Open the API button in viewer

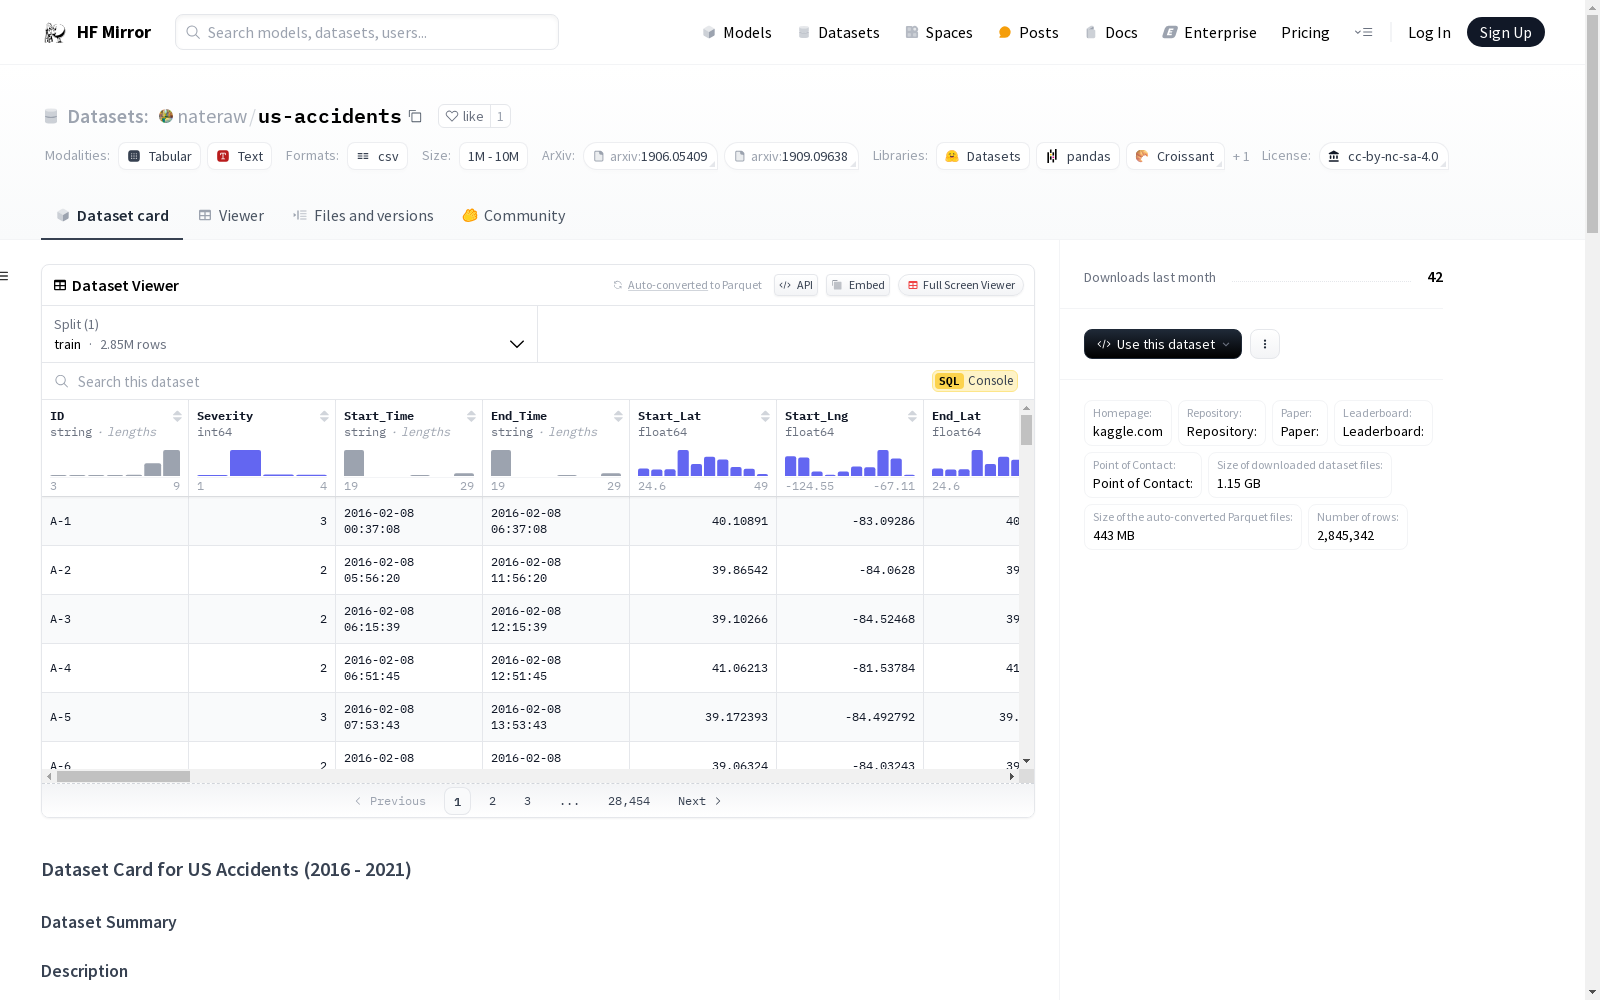796,285
